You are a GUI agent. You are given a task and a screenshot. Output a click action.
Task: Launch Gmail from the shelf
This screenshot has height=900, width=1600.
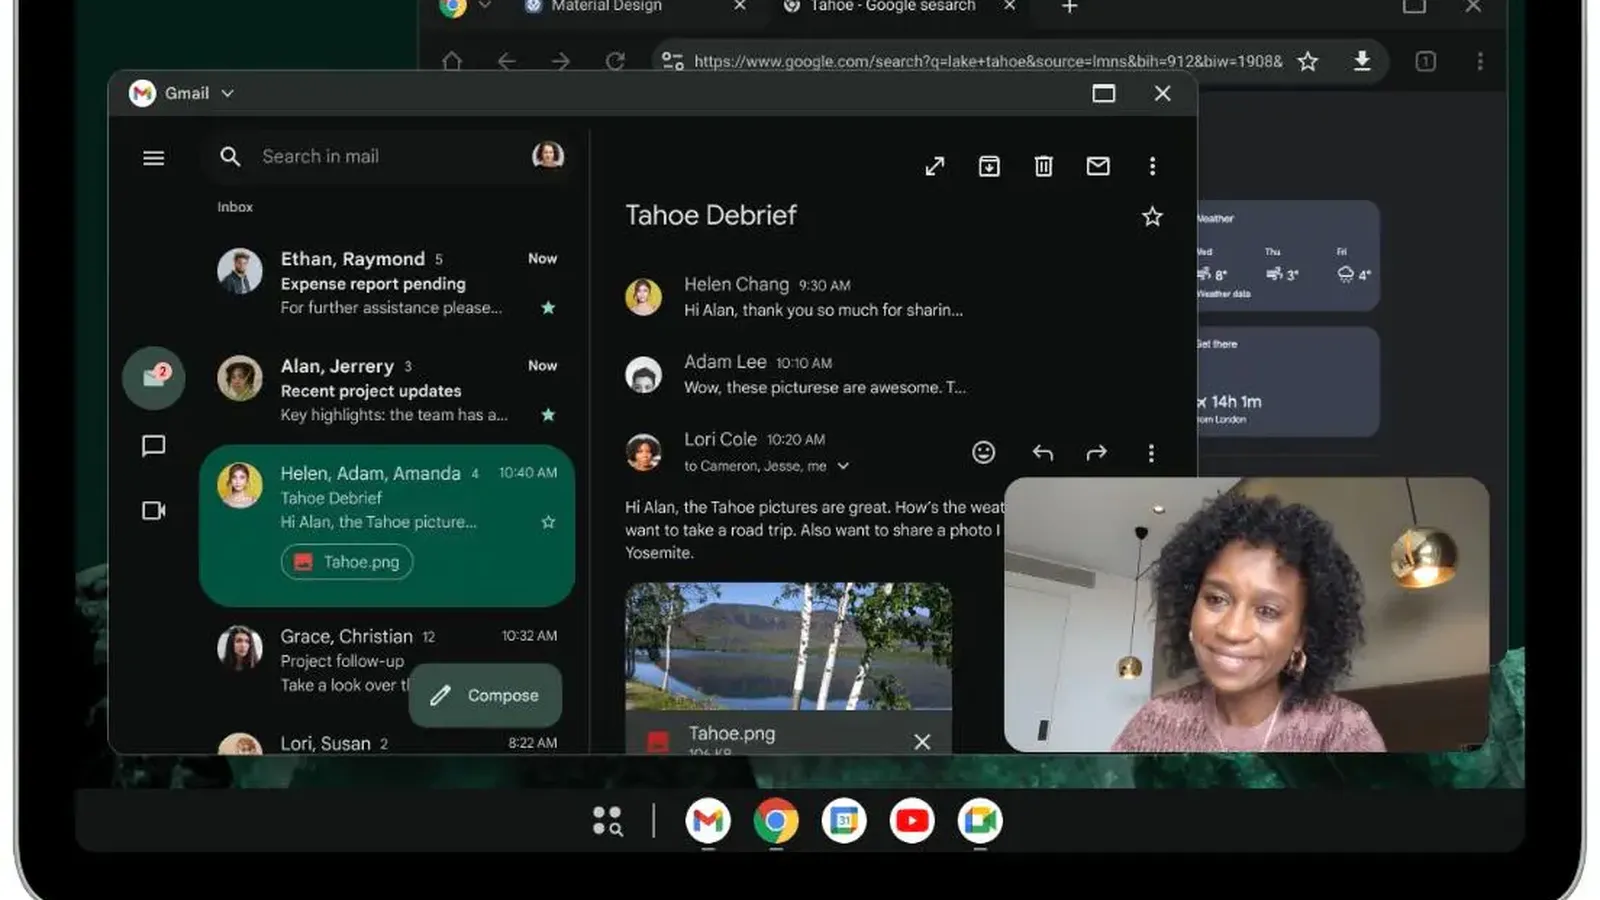pos(708,821)
